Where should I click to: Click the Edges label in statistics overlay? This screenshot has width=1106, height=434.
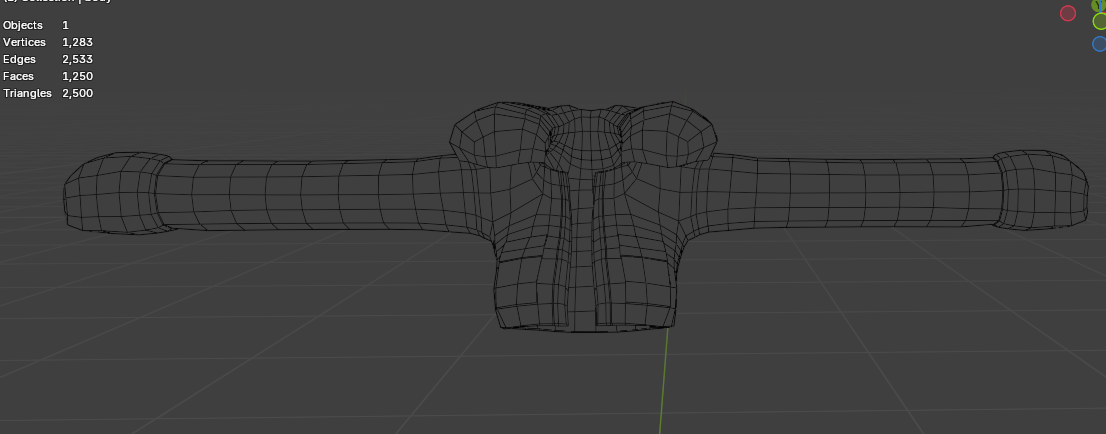click(19, 59)
